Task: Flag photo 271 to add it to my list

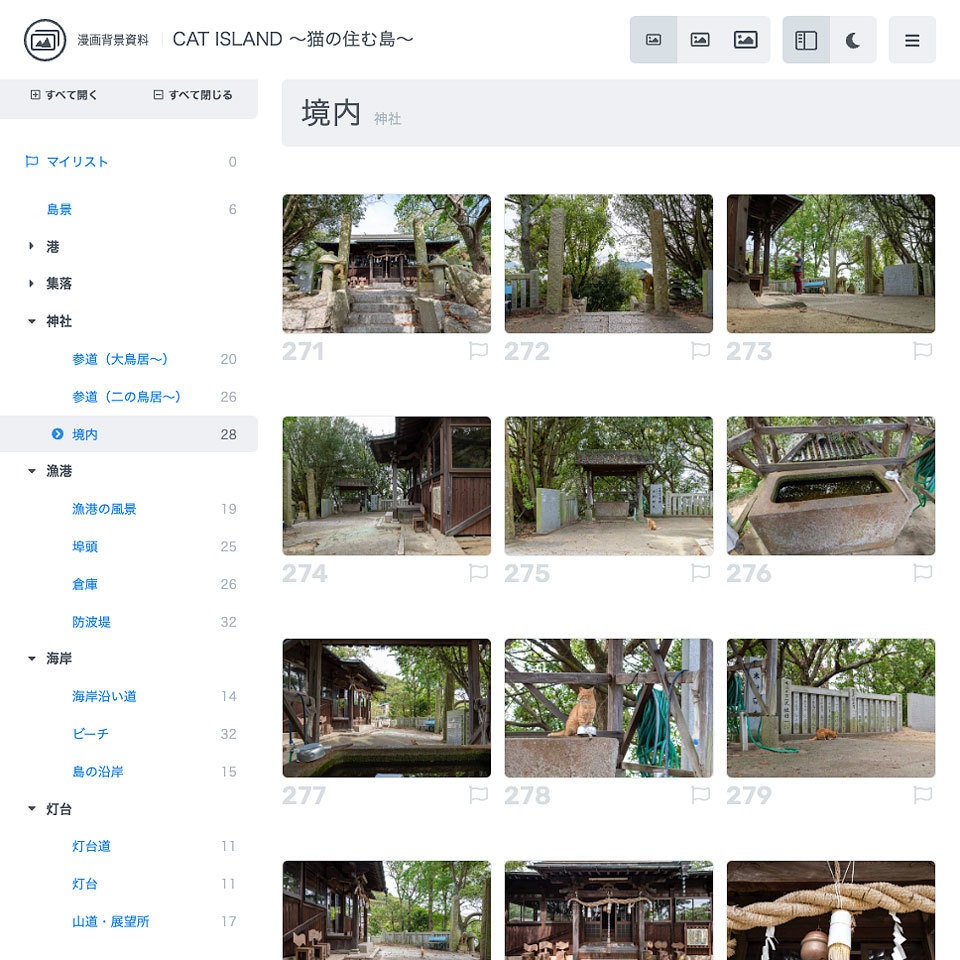Action: tap(479, 351)
